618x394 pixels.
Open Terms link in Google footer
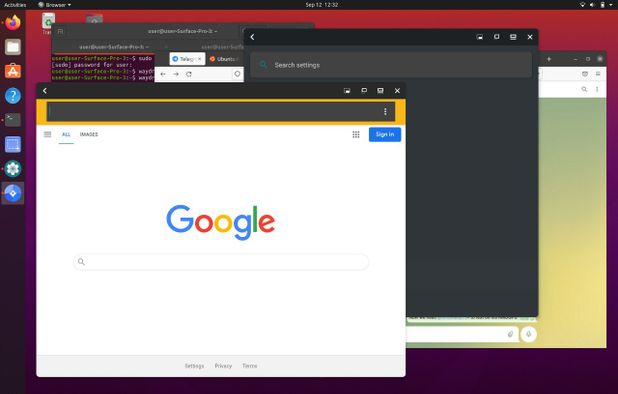[249, 366]
